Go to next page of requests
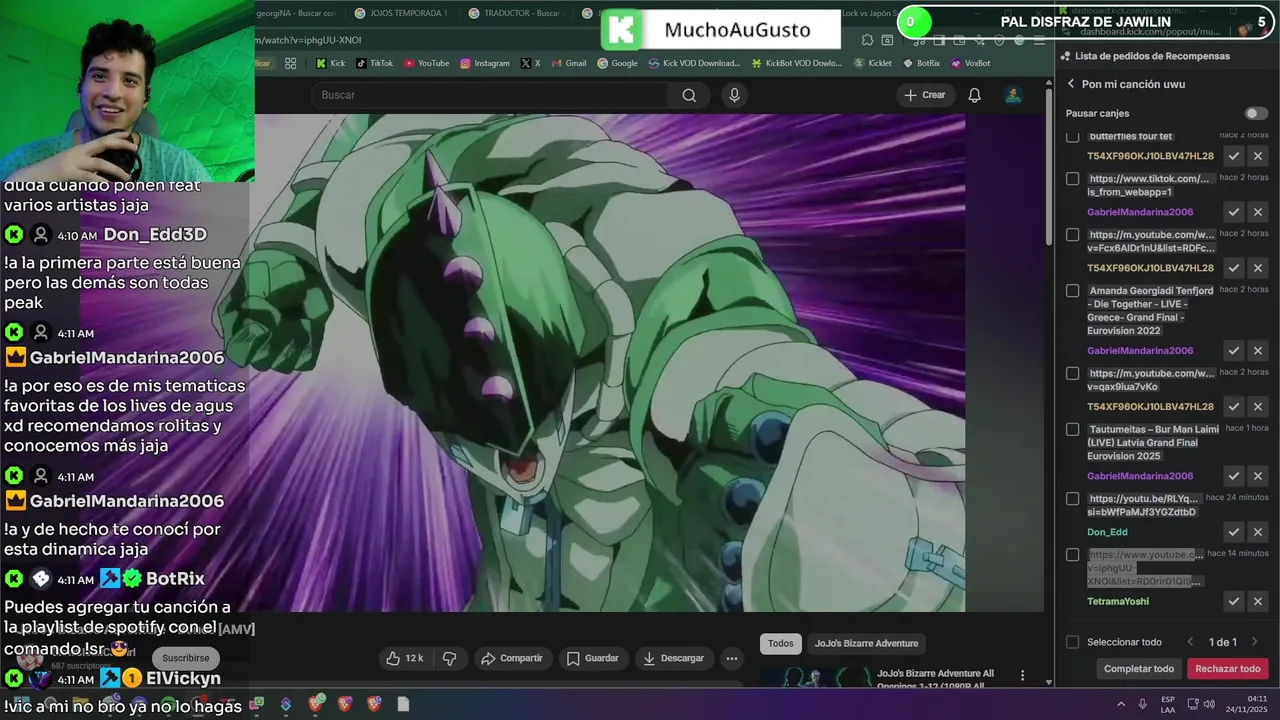 [1254, 642]
